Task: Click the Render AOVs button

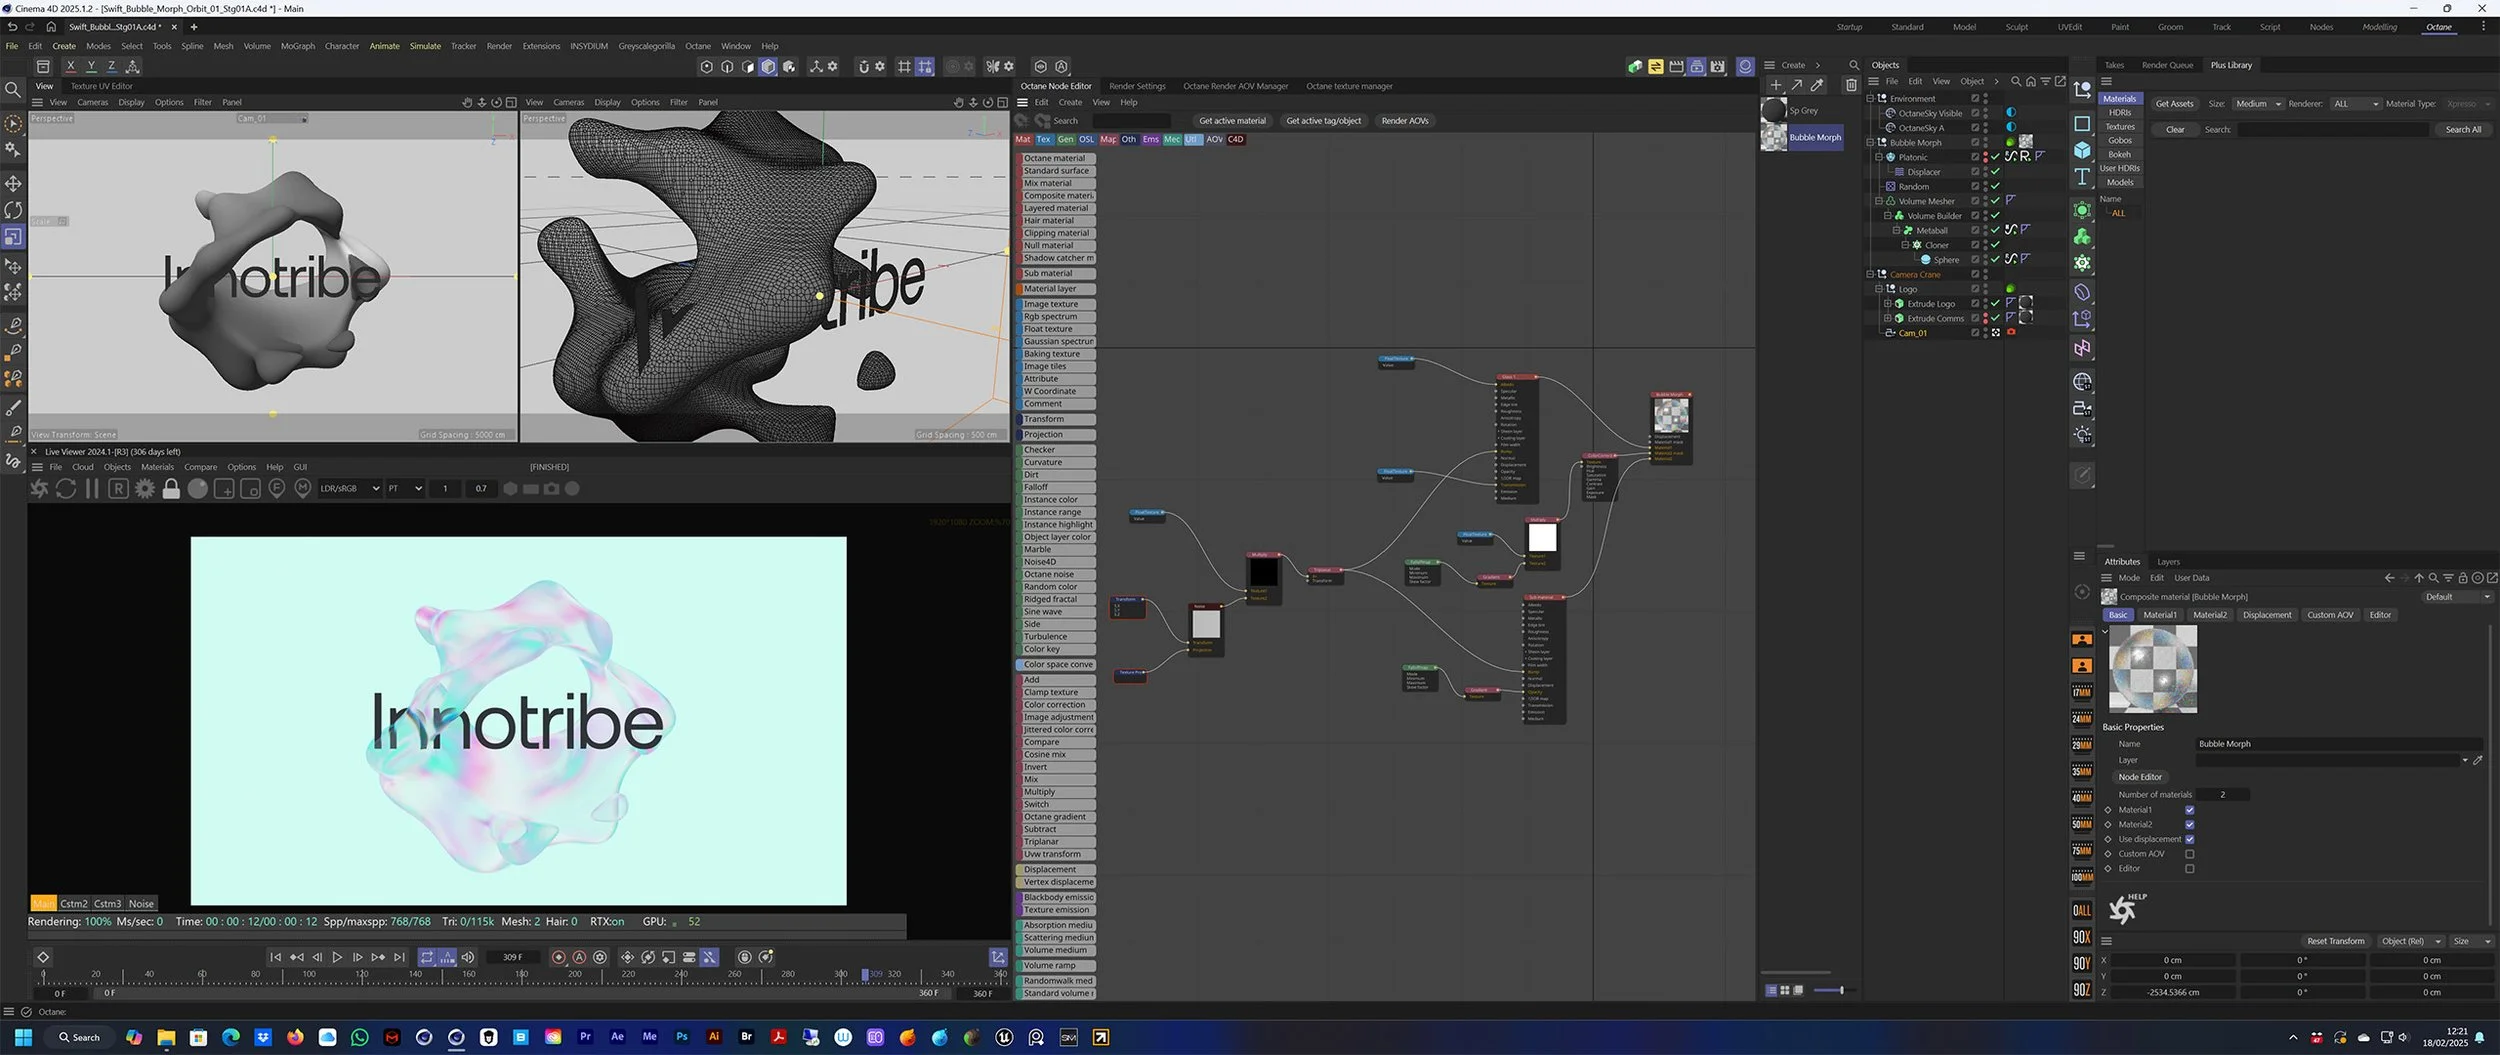Action: click(1404, 121)
